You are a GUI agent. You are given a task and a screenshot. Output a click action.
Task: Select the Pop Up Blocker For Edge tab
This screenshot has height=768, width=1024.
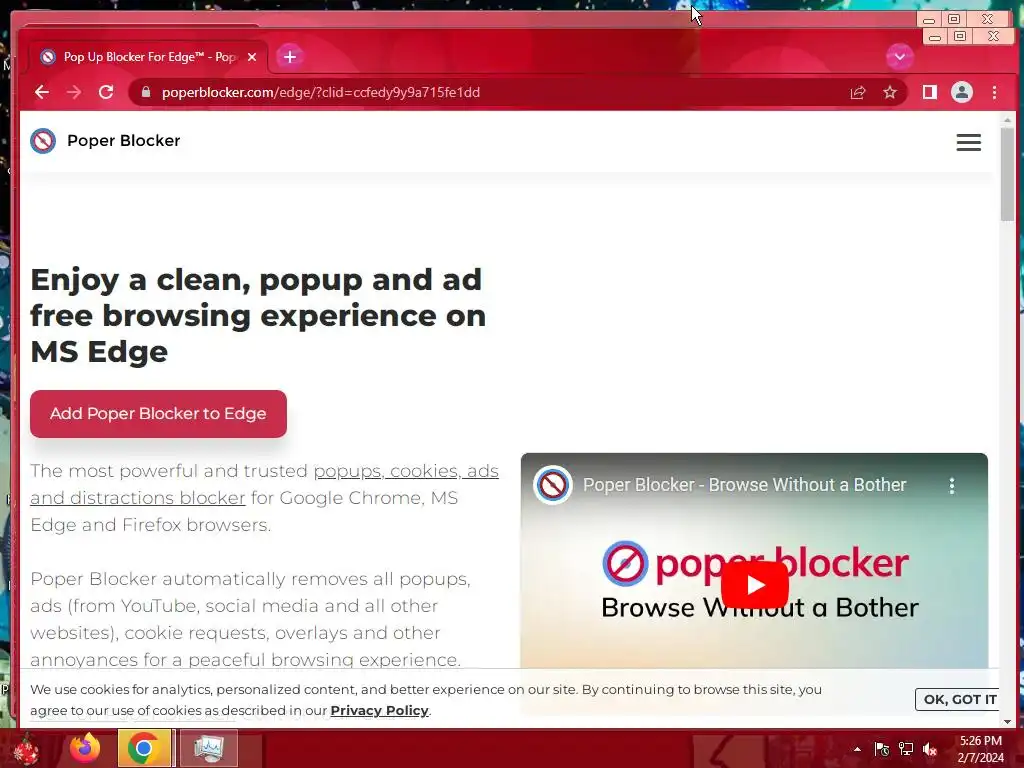(150, 57)
